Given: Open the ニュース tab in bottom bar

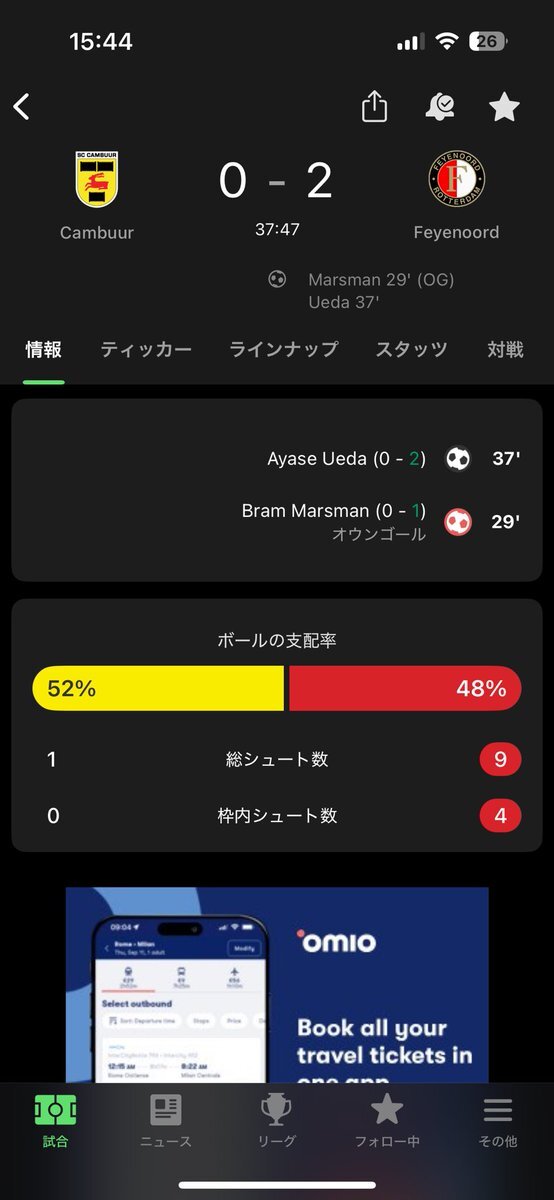Looking at the screenshot, I should pyautogui.click(x=165, y=1121).
